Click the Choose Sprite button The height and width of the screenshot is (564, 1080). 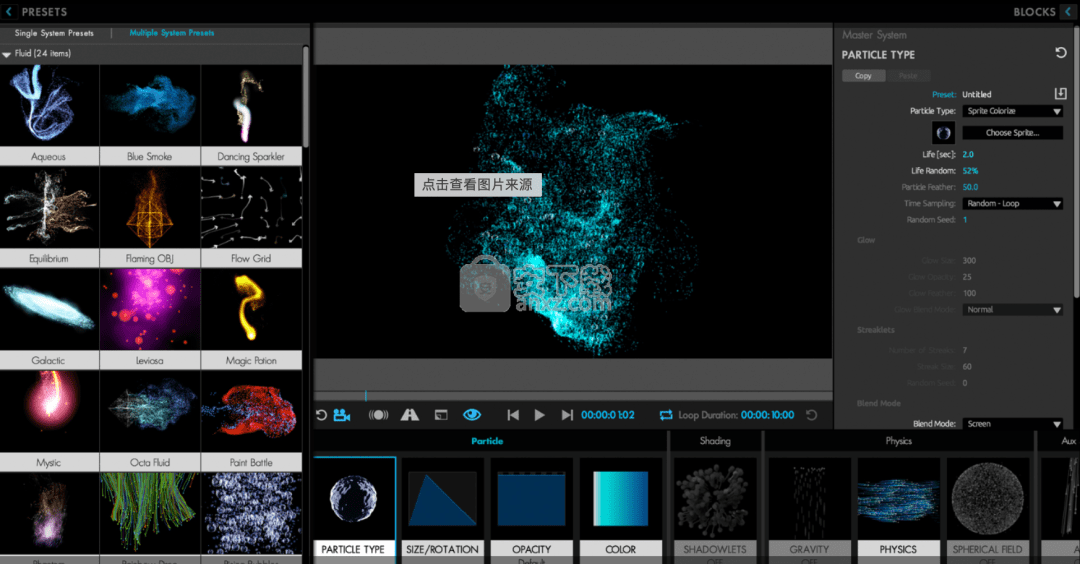1012,133
